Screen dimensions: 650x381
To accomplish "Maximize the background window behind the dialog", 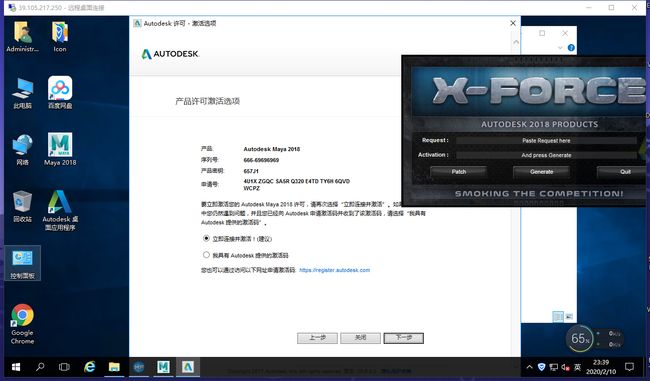I will (x=542, y=33).
